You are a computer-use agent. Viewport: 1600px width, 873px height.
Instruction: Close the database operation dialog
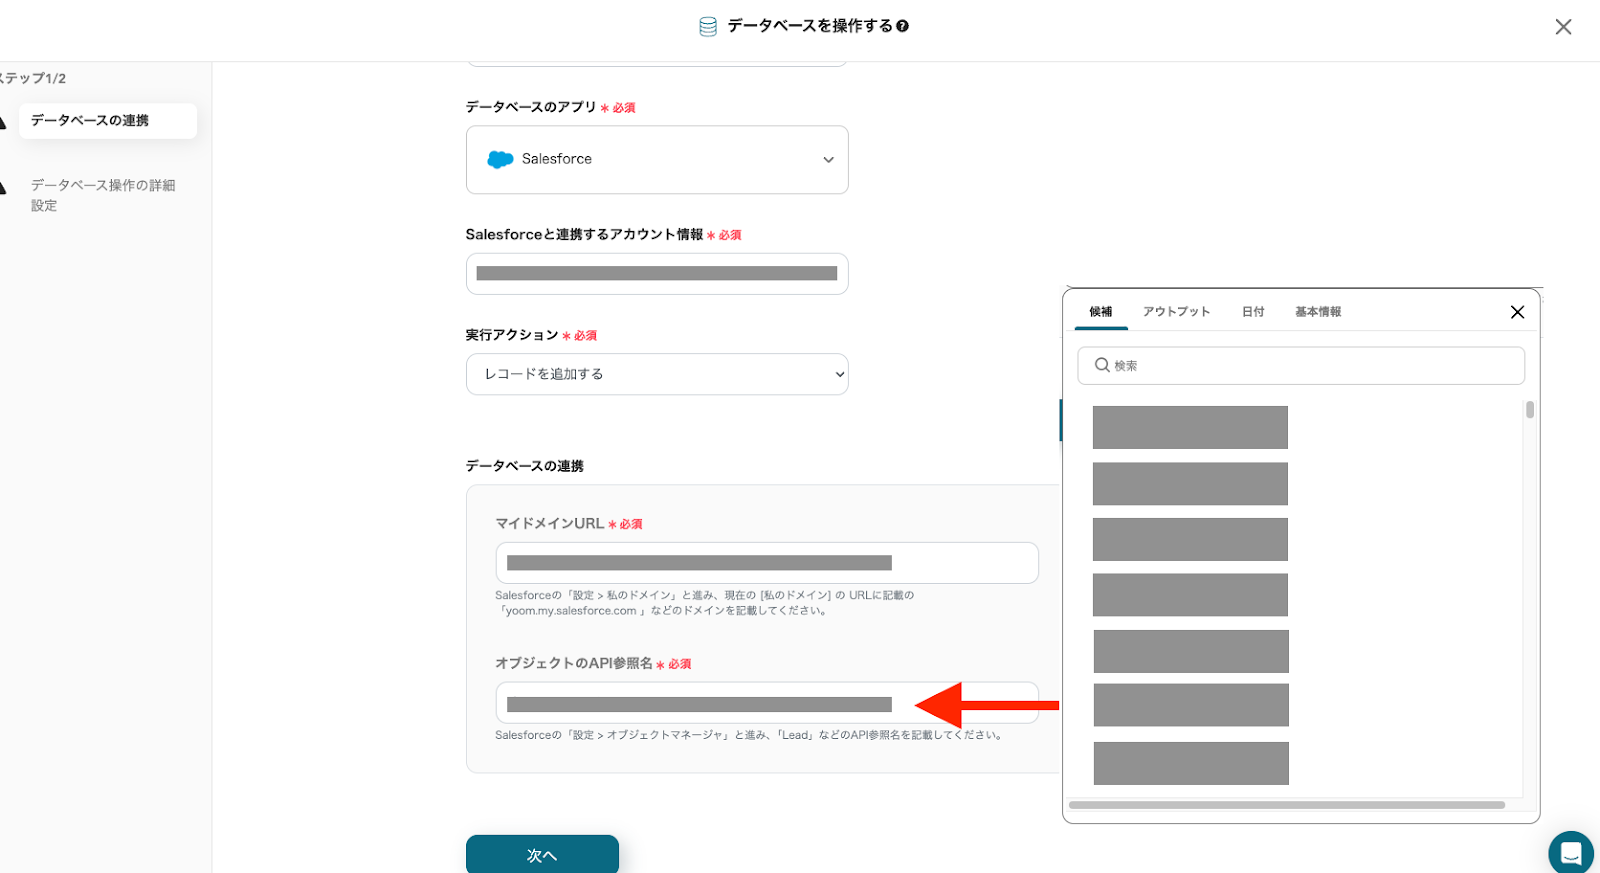(1563, 27)
